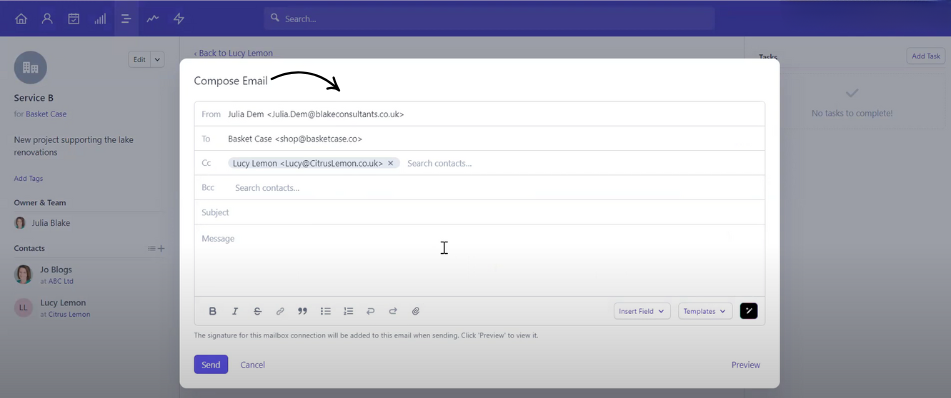Click the Cc Search contacts field
Image resolution: width=951 pixels, height=398 pixels.
coord(439,163)
